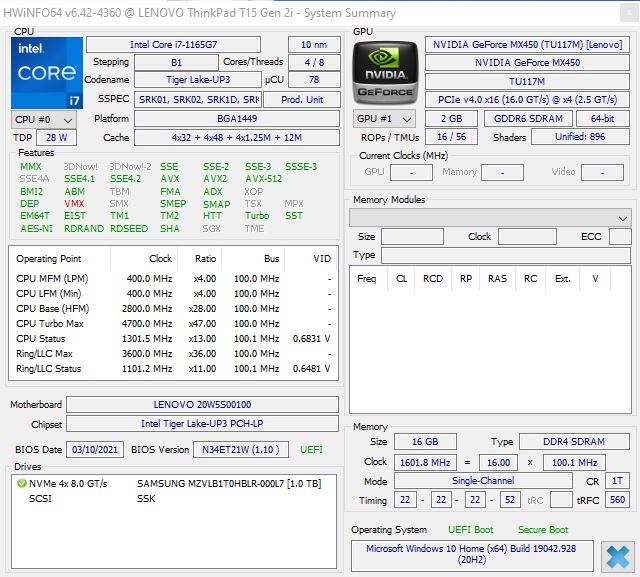
Task: Click the 64-bit bus width field
Action: (603, 119)
